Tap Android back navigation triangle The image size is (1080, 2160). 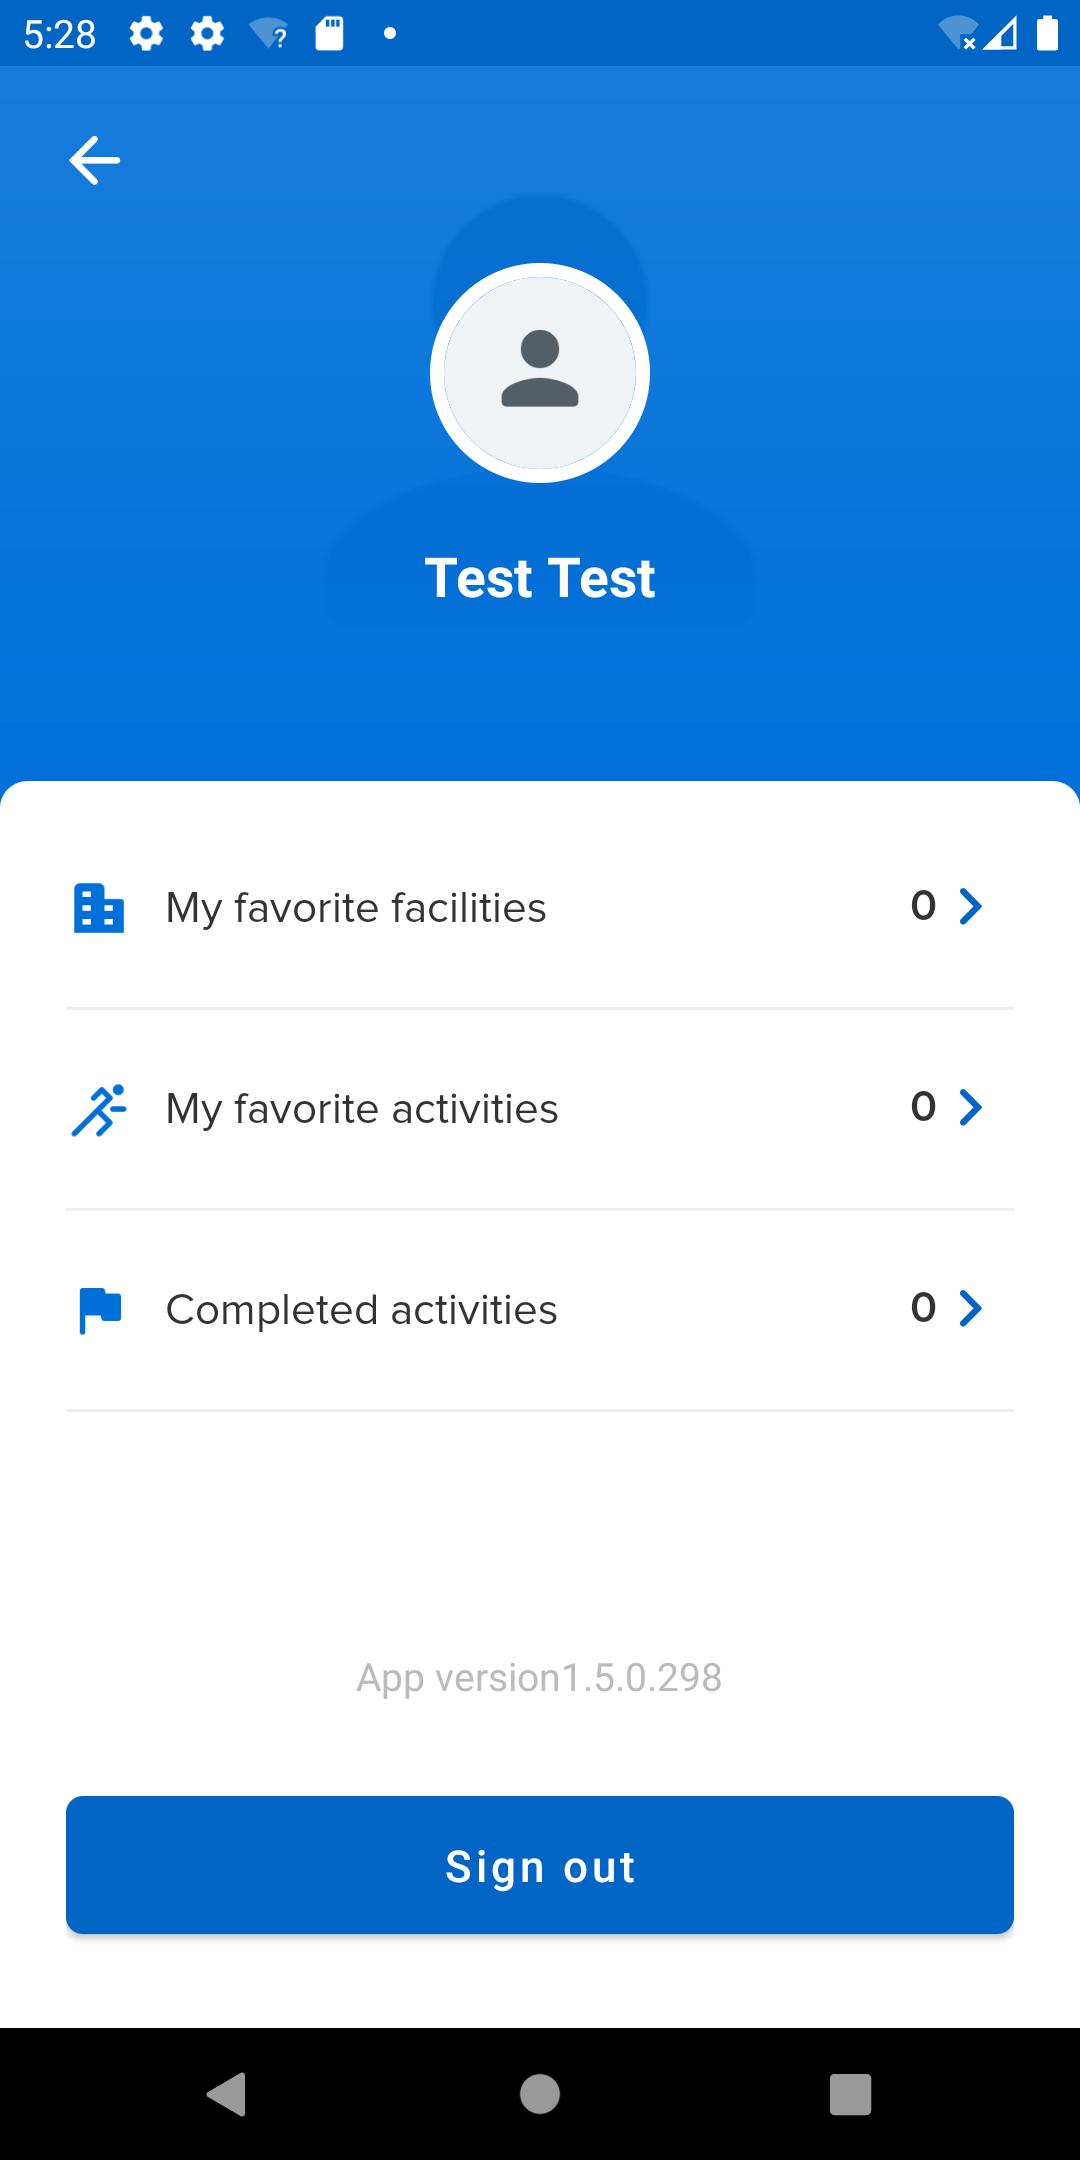(x=227, y=2094)
